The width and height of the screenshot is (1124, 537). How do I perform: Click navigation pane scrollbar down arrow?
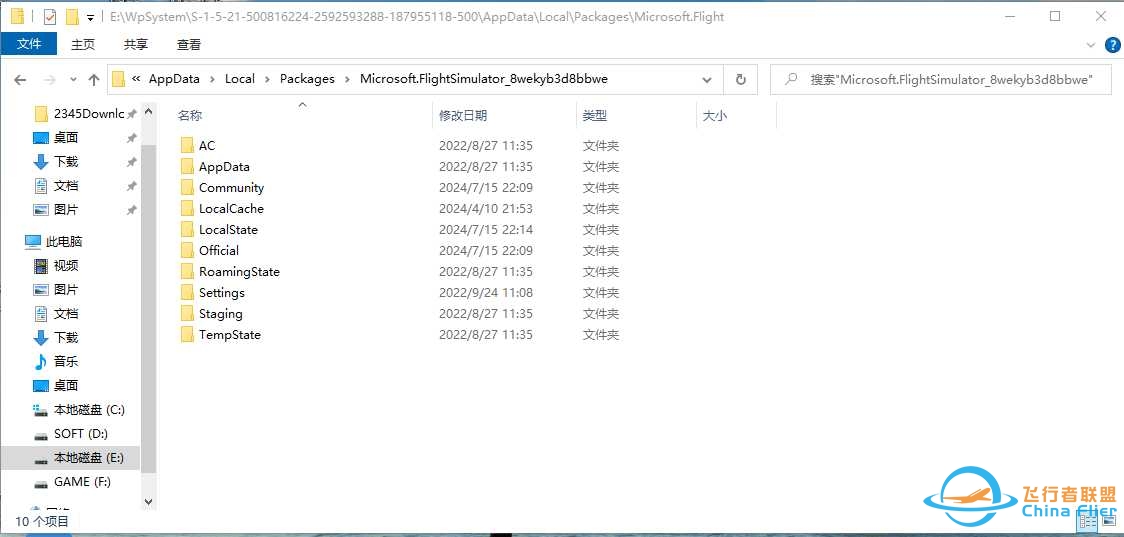pyautogui.click(x=148, y=502)
